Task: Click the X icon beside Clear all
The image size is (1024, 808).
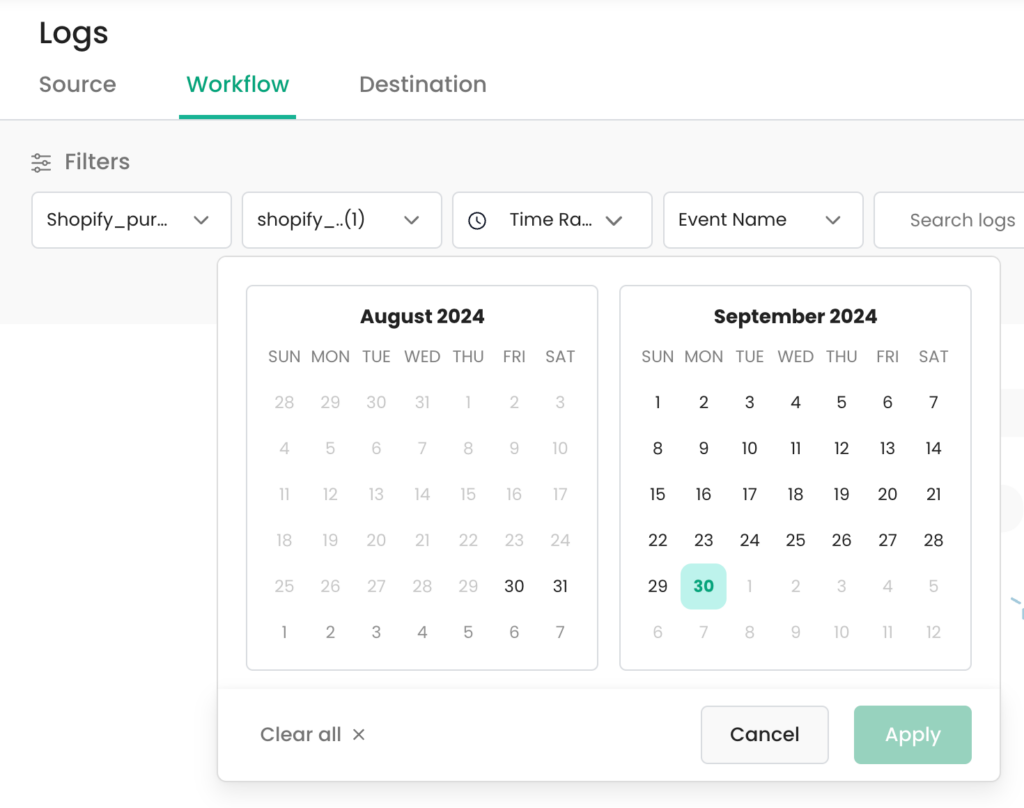Action: click(x=359, y=735)
